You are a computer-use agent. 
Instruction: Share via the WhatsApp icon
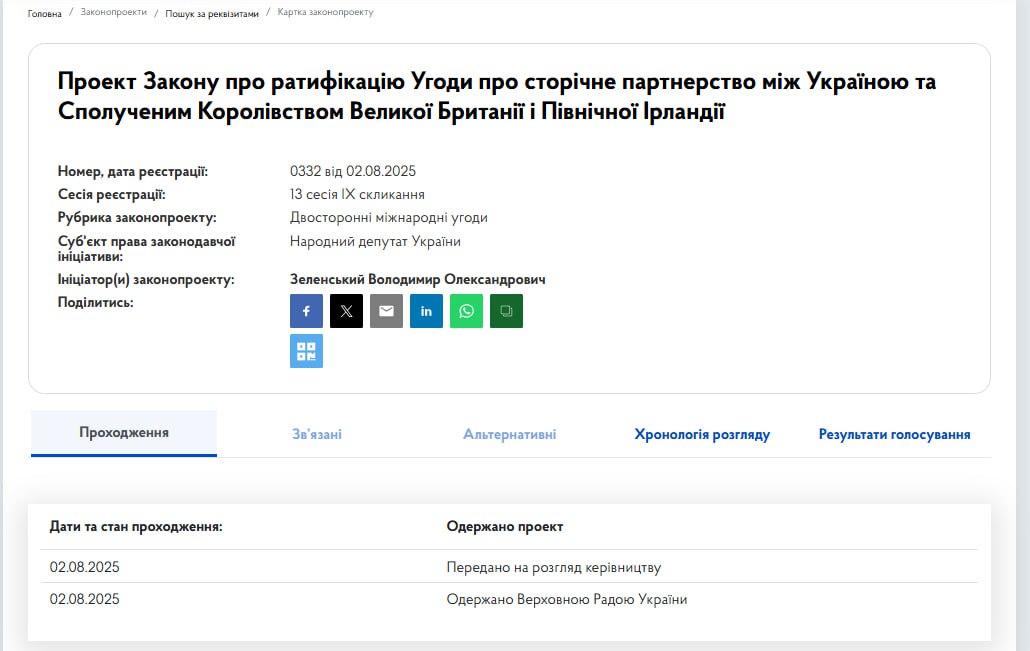(x=466, y=311)
